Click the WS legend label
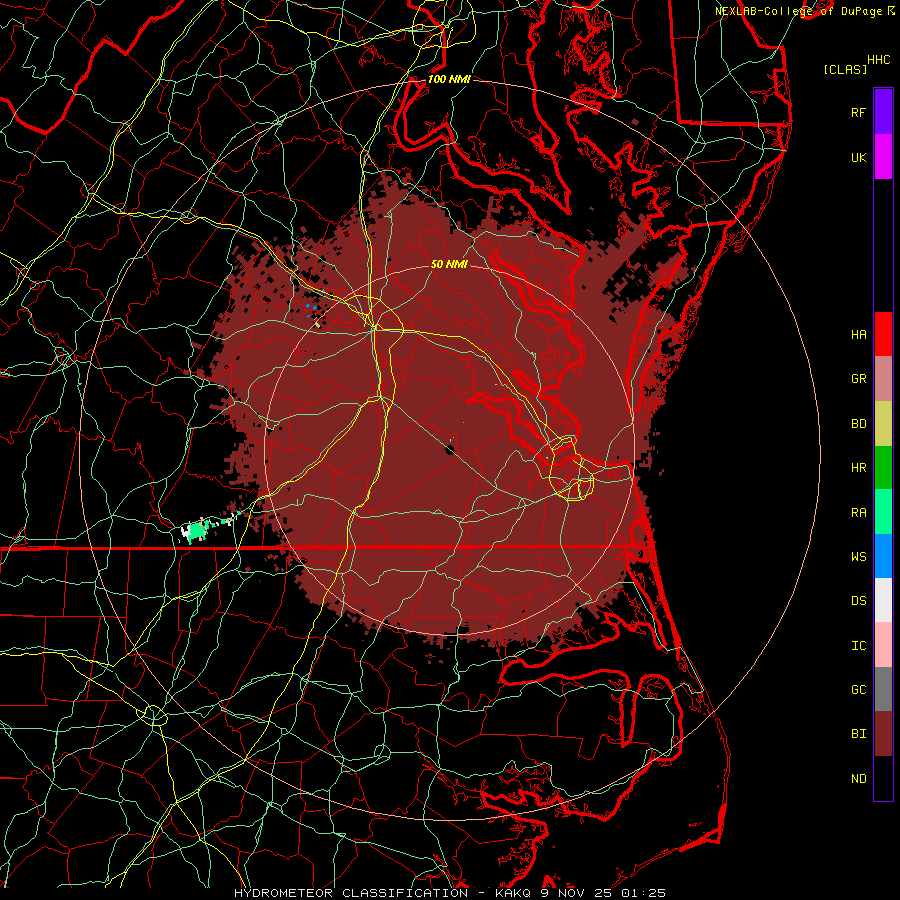Image resolution: width=900 pixels, height=900 pixels. tap(858, 556)
